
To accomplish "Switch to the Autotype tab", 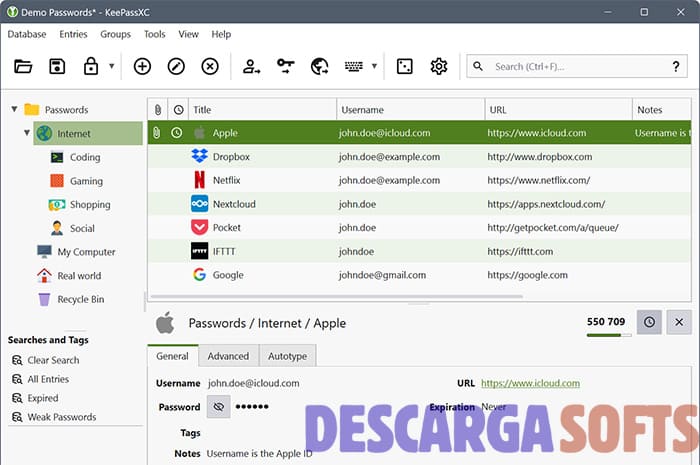I will tap(288, 356).
